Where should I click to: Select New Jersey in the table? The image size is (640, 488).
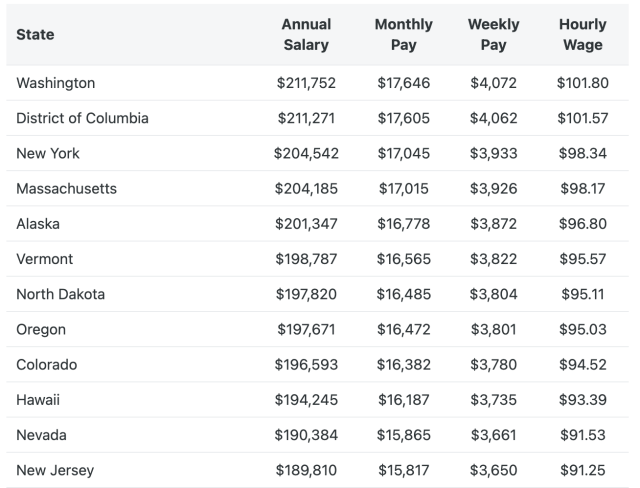pyautogui.click(x=55, y=470)
